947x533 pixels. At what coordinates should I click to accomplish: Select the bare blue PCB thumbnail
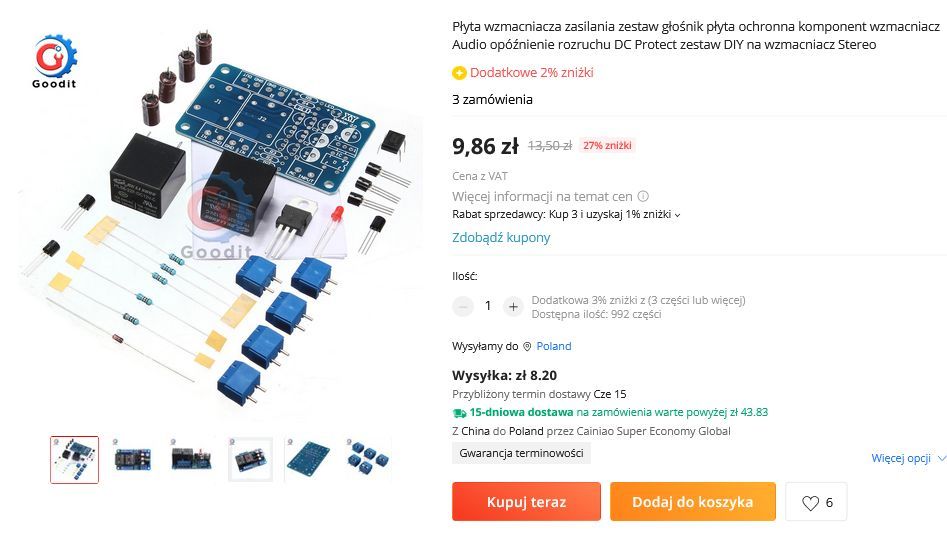coord(309,460)
